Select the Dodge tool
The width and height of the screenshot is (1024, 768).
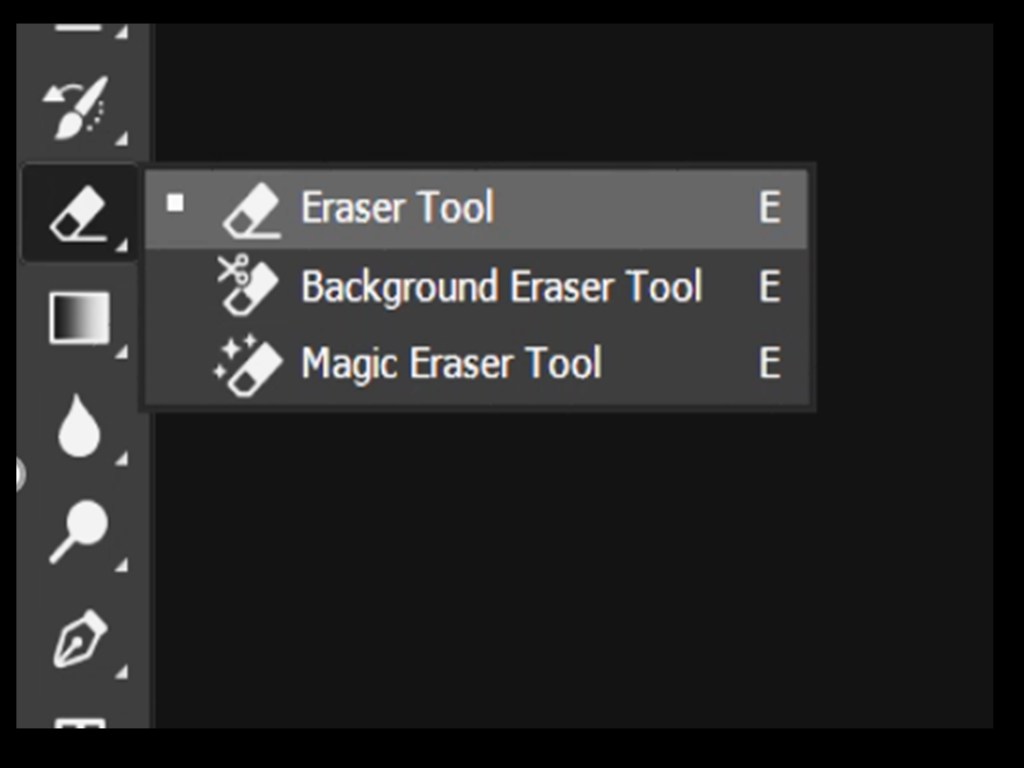click(79, 530)
